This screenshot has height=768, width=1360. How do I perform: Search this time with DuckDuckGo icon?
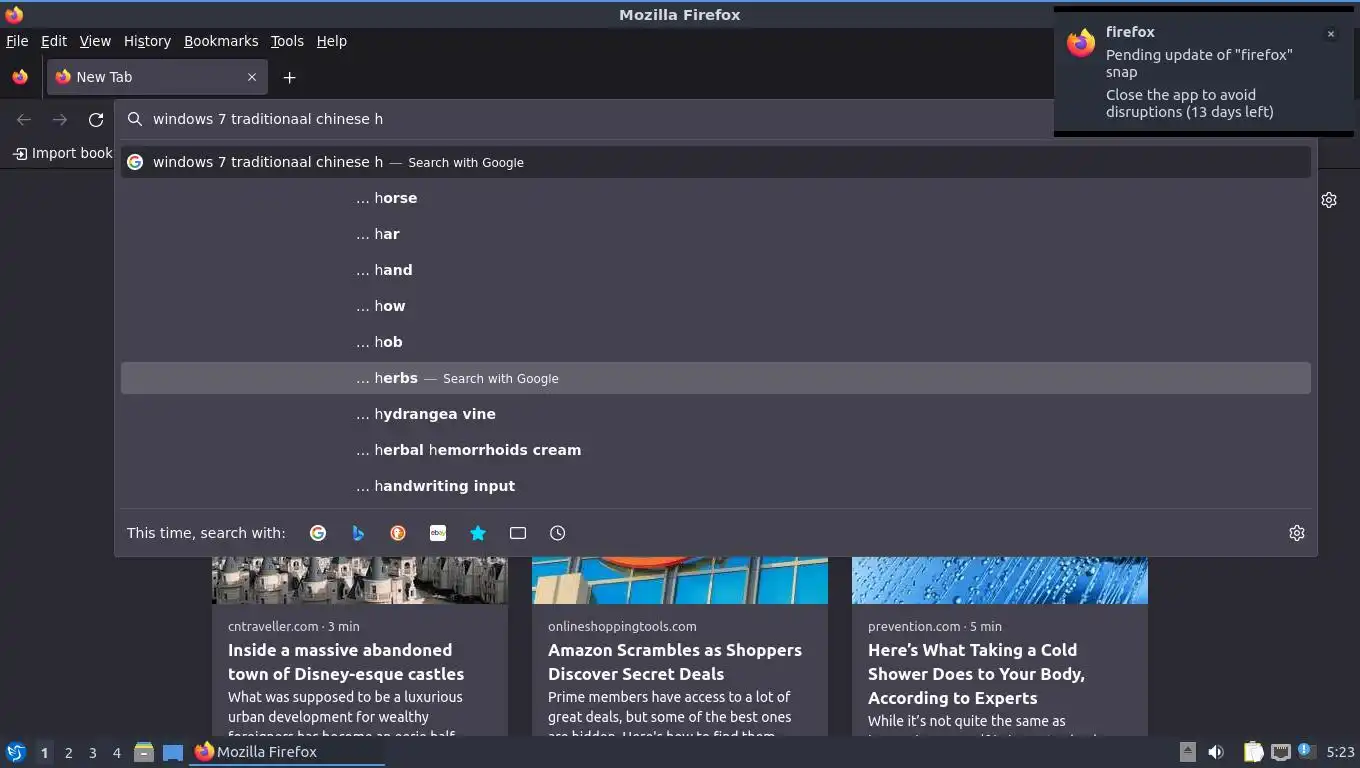pos(398,533)
